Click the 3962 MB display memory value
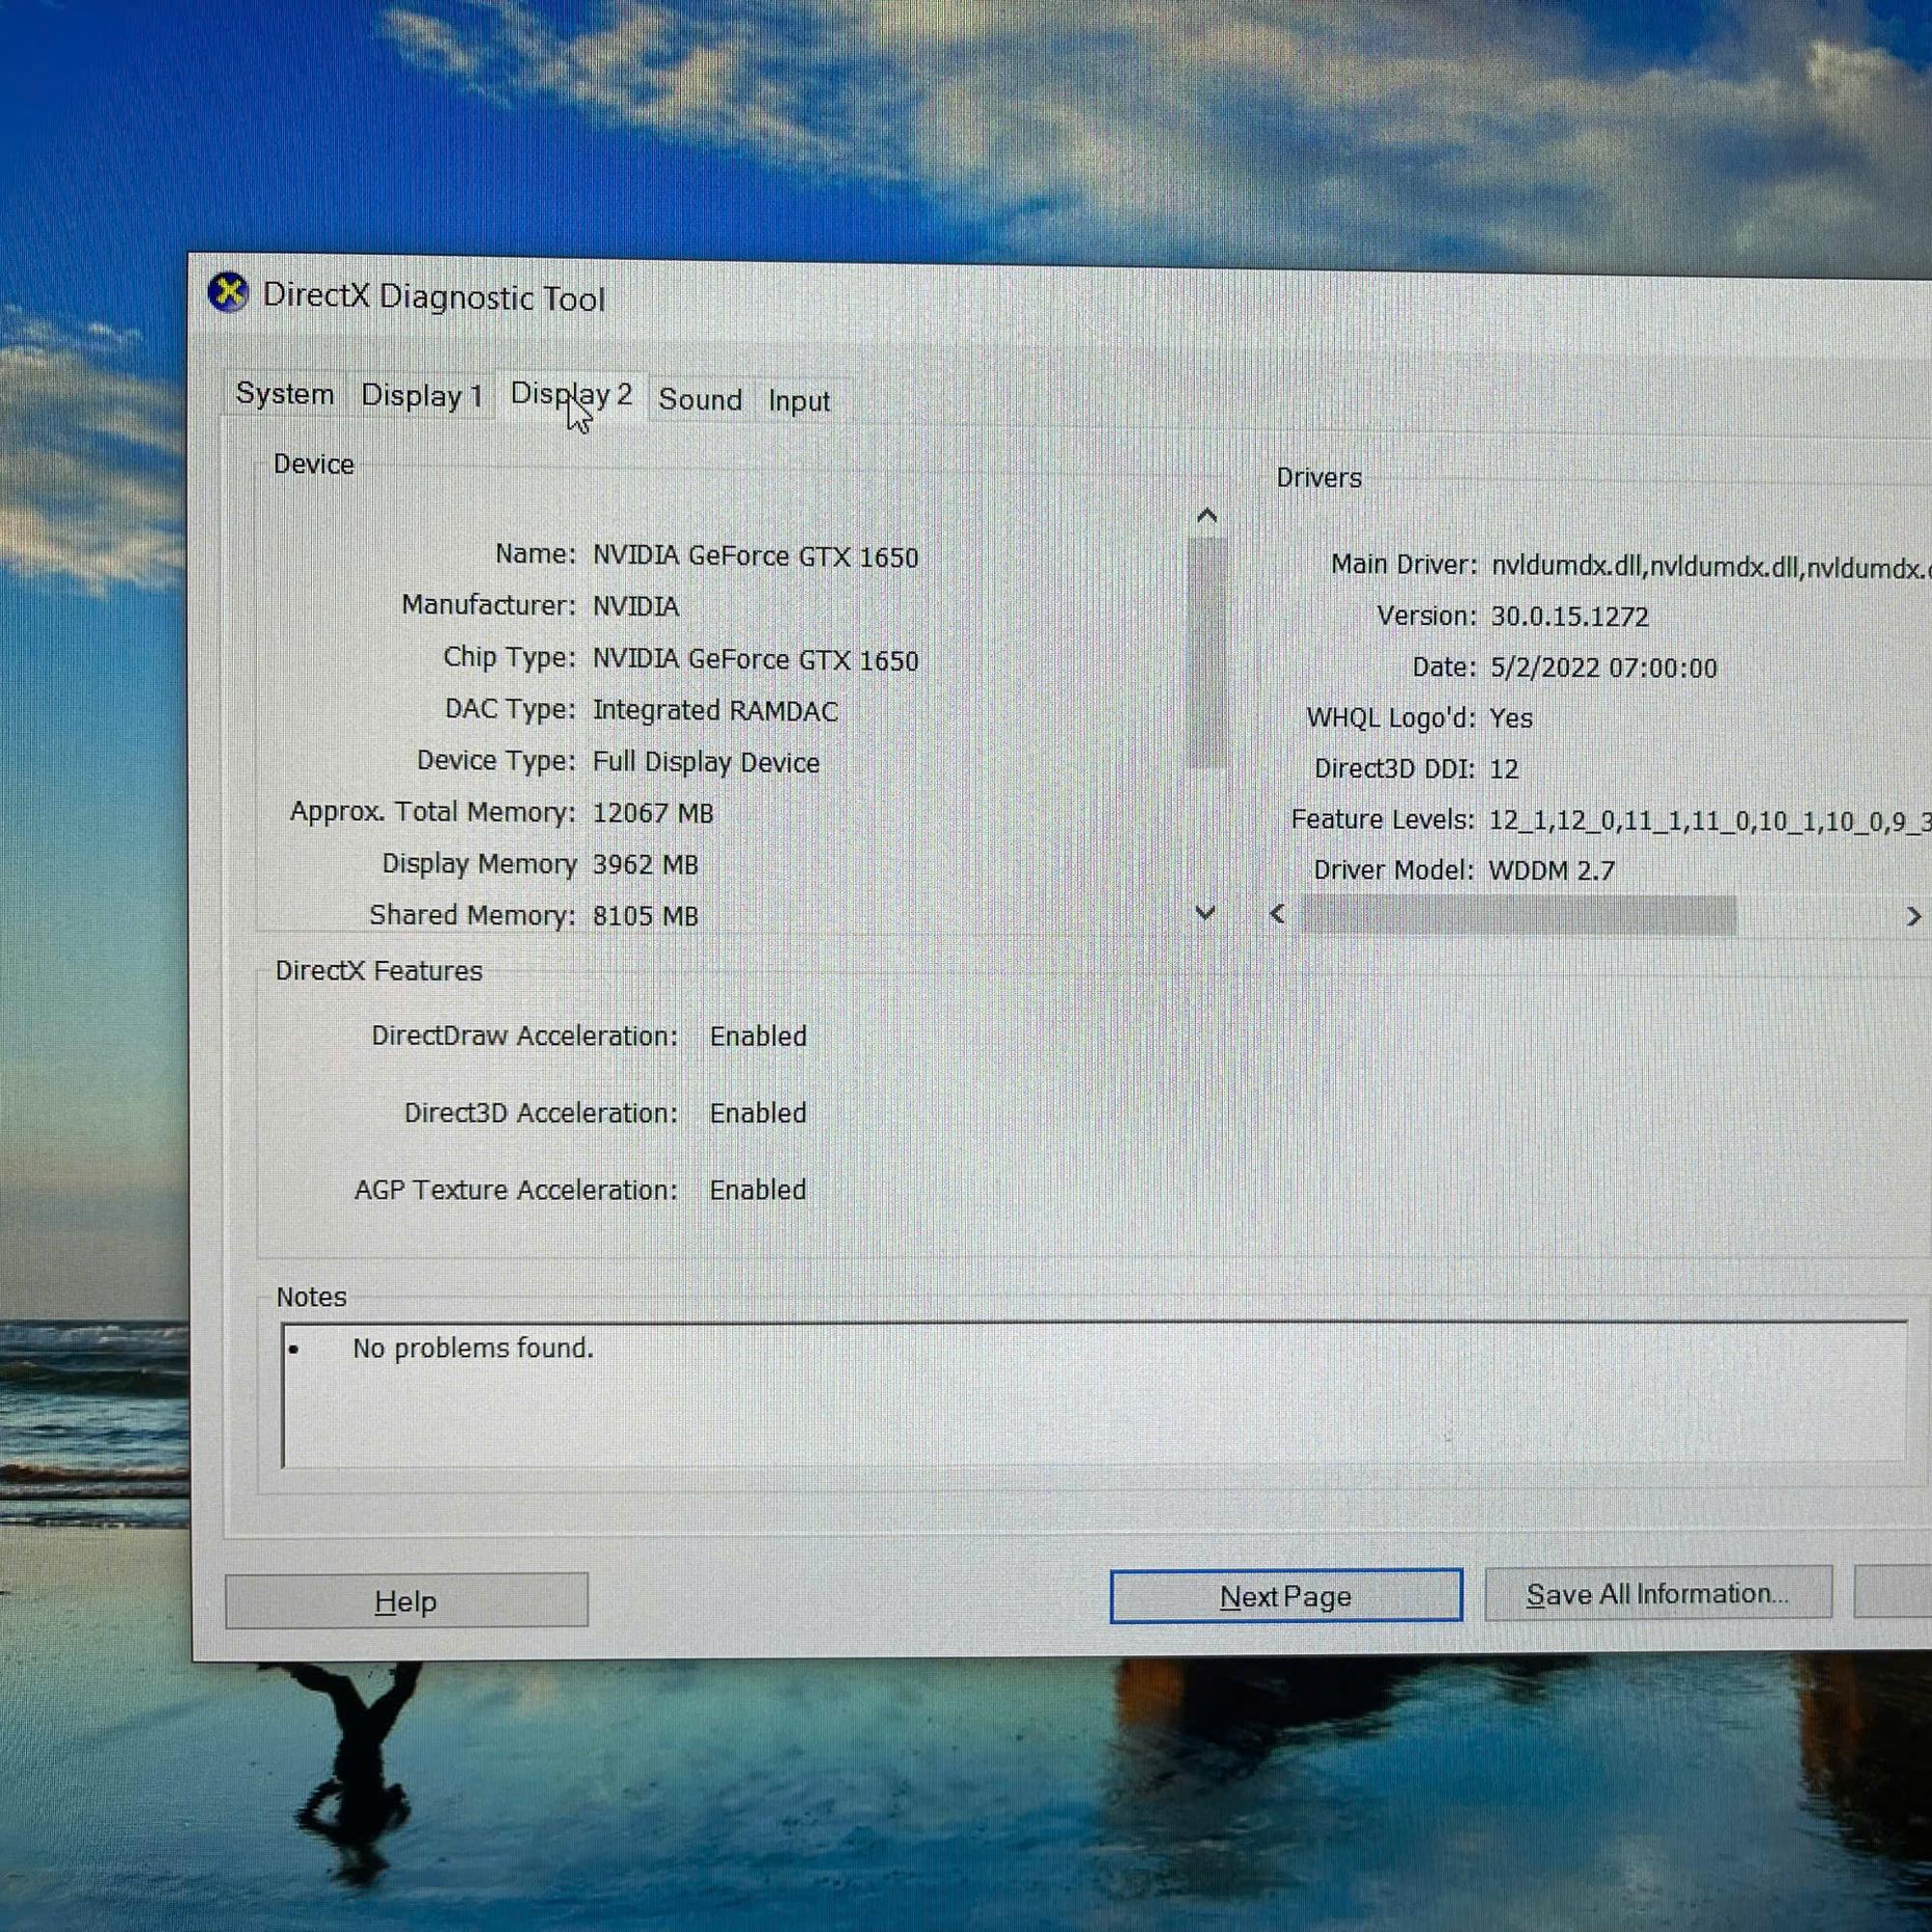The width and height of the screenshot is (1932, 1932). 645,865
